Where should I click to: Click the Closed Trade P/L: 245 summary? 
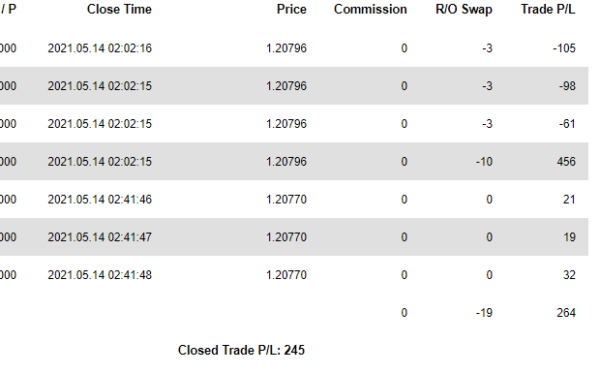pyautogui.click(x=241, y=350)
